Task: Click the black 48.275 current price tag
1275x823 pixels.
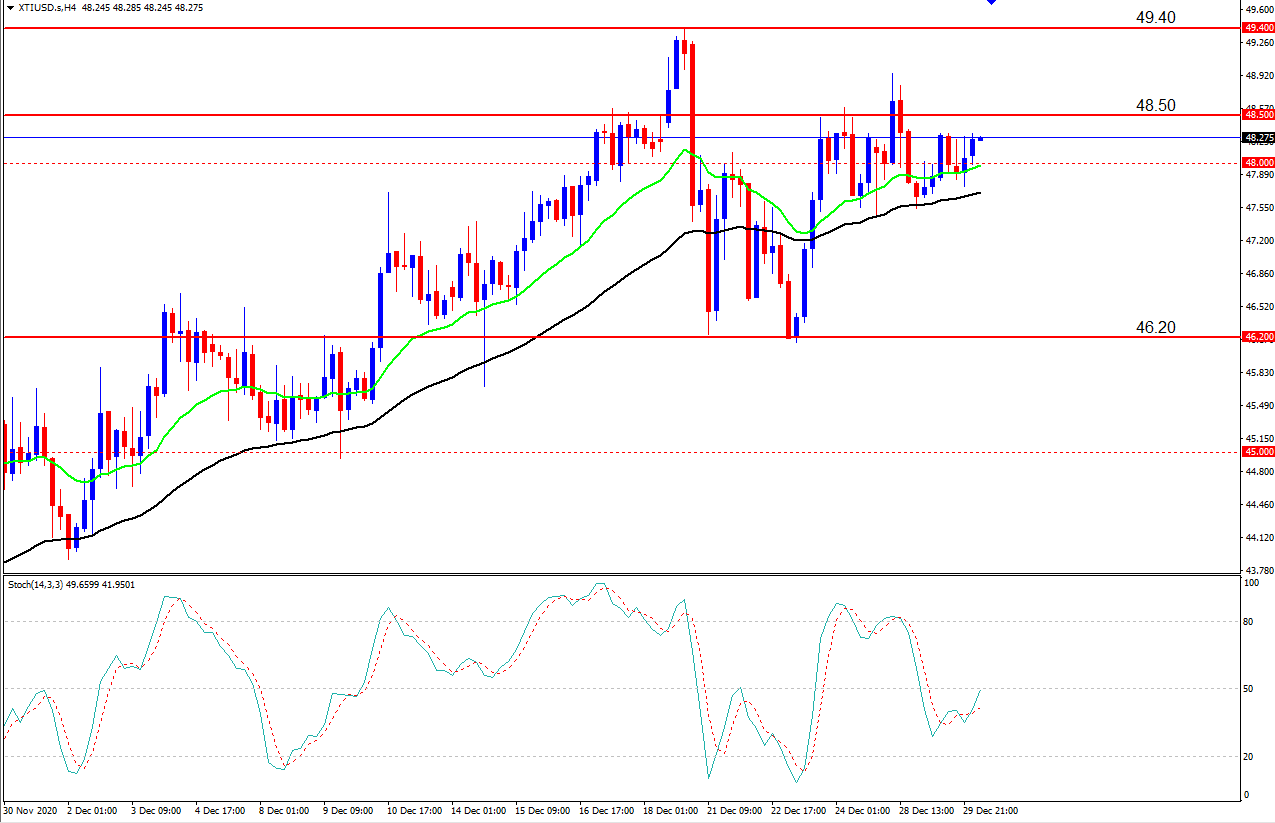Action: (1258, 137)
